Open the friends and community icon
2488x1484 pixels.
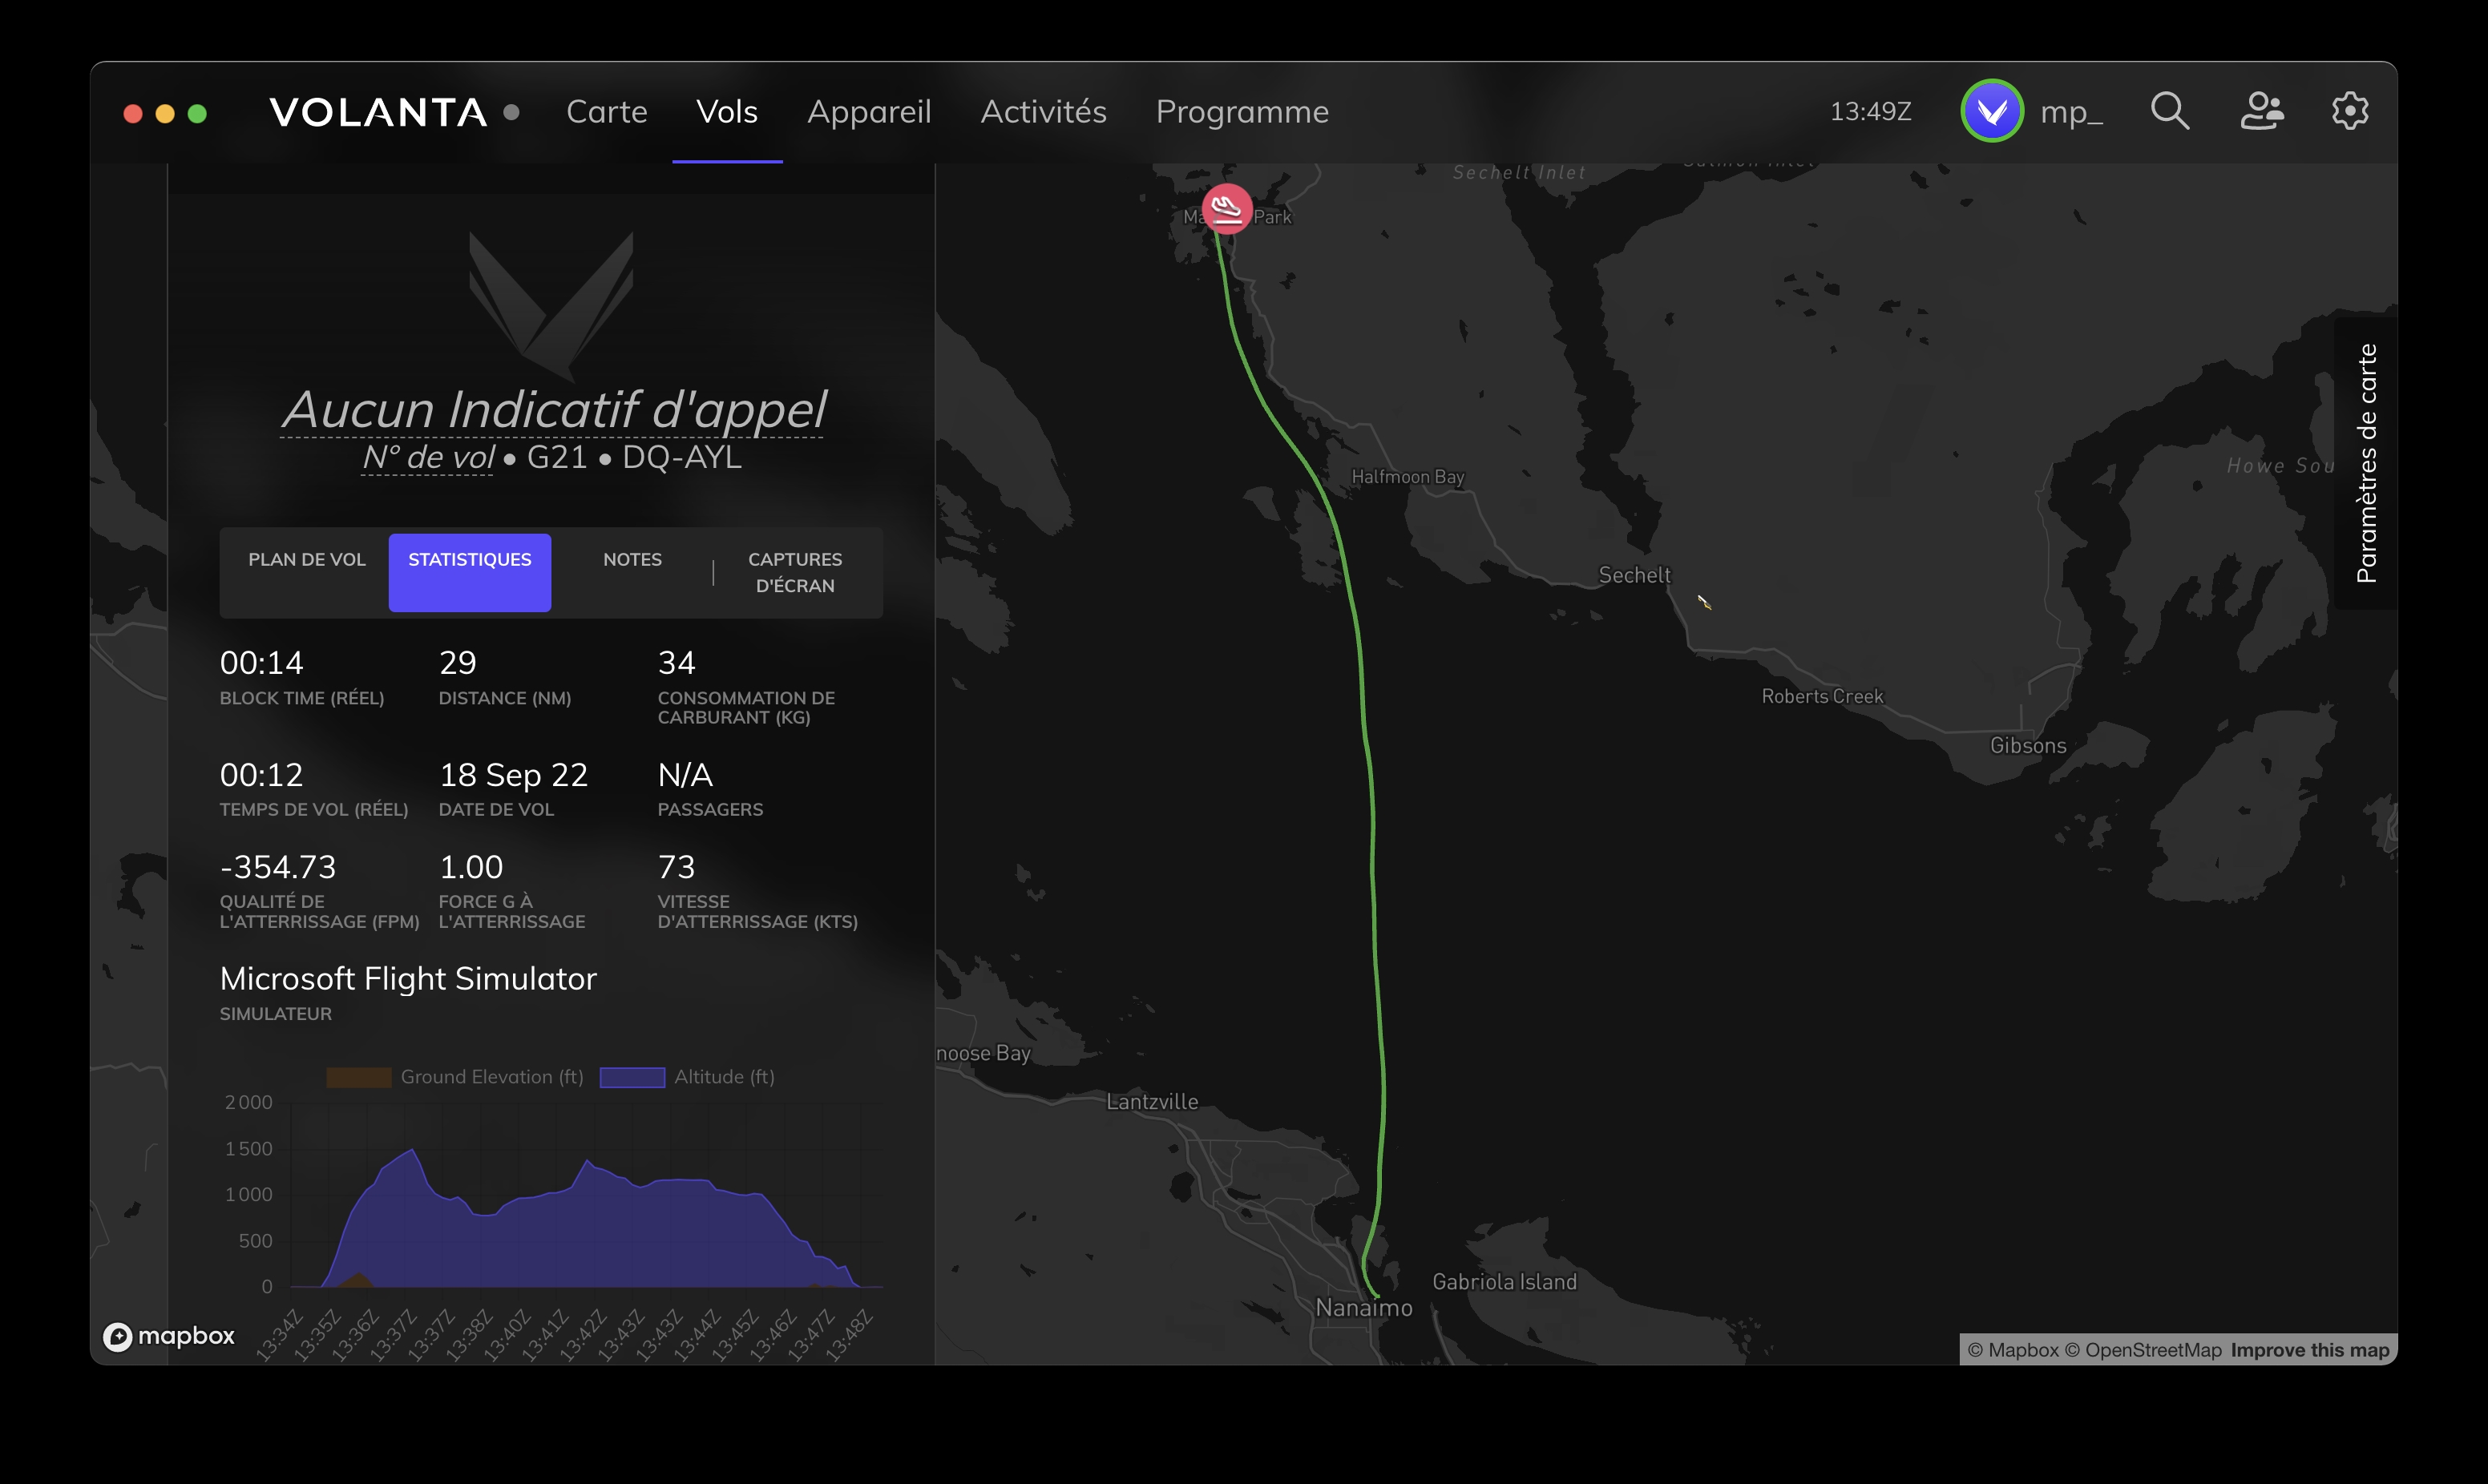[2261, 111]
